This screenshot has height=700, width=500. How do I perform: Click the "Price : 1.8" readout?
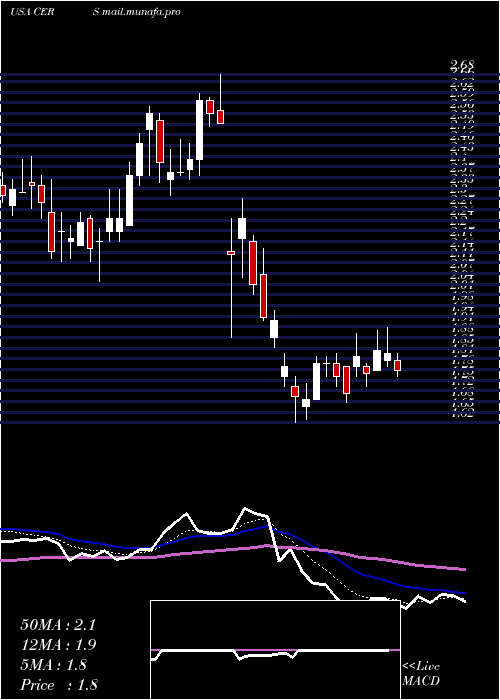point(59,685)
